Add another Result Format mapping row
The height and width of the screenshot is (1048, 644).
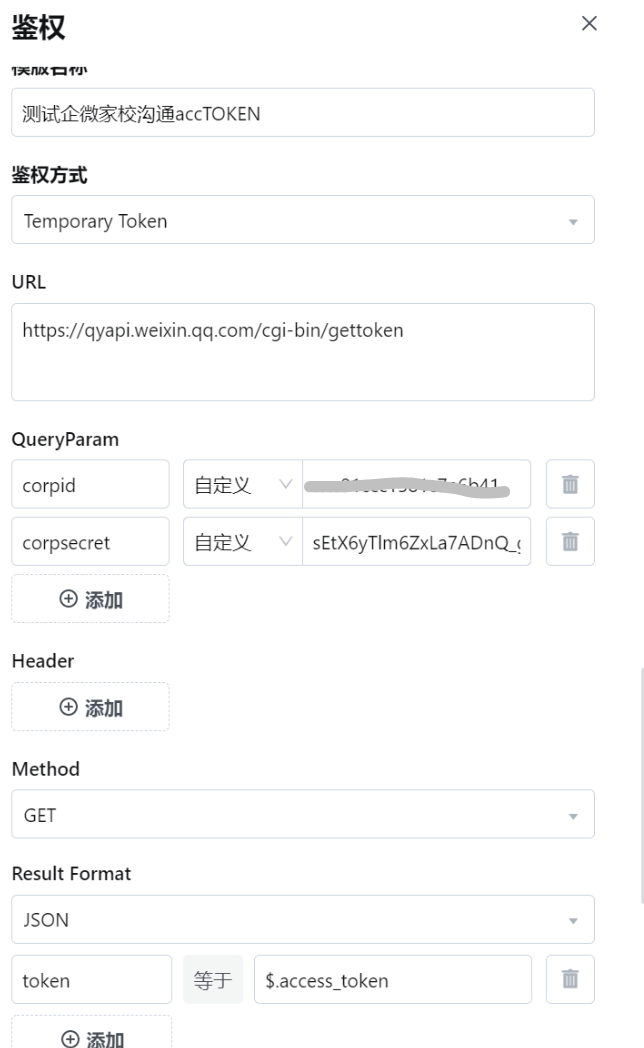pyautogui.click(x=92, y=1033)
